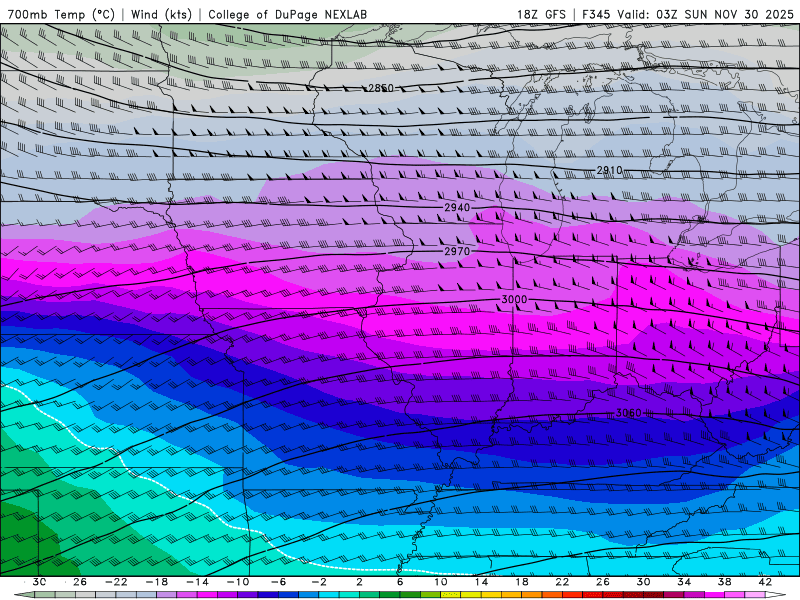
Task: Click the '700mb Temp (°C)' title text
Action: (61, 14)
